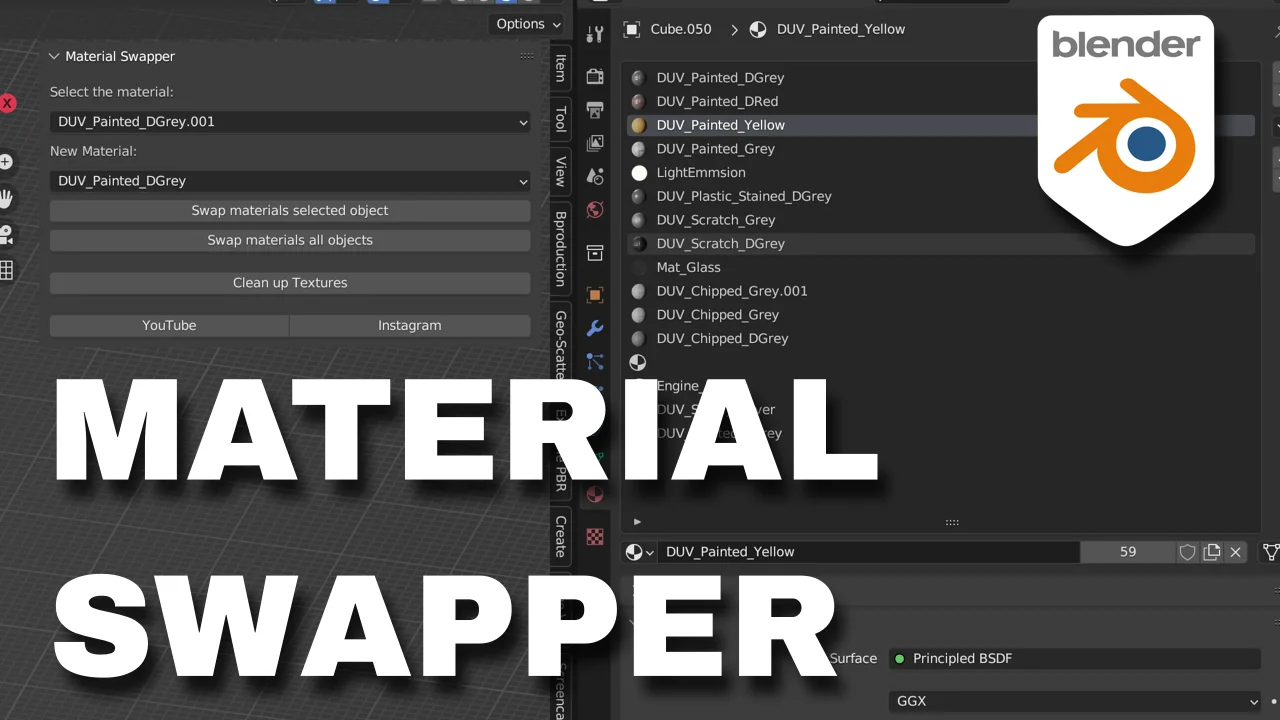Select DUV_Scratch_Grey in the material list
The height and width of the screenshot is (720, 1280).
(x=716, y=220)
